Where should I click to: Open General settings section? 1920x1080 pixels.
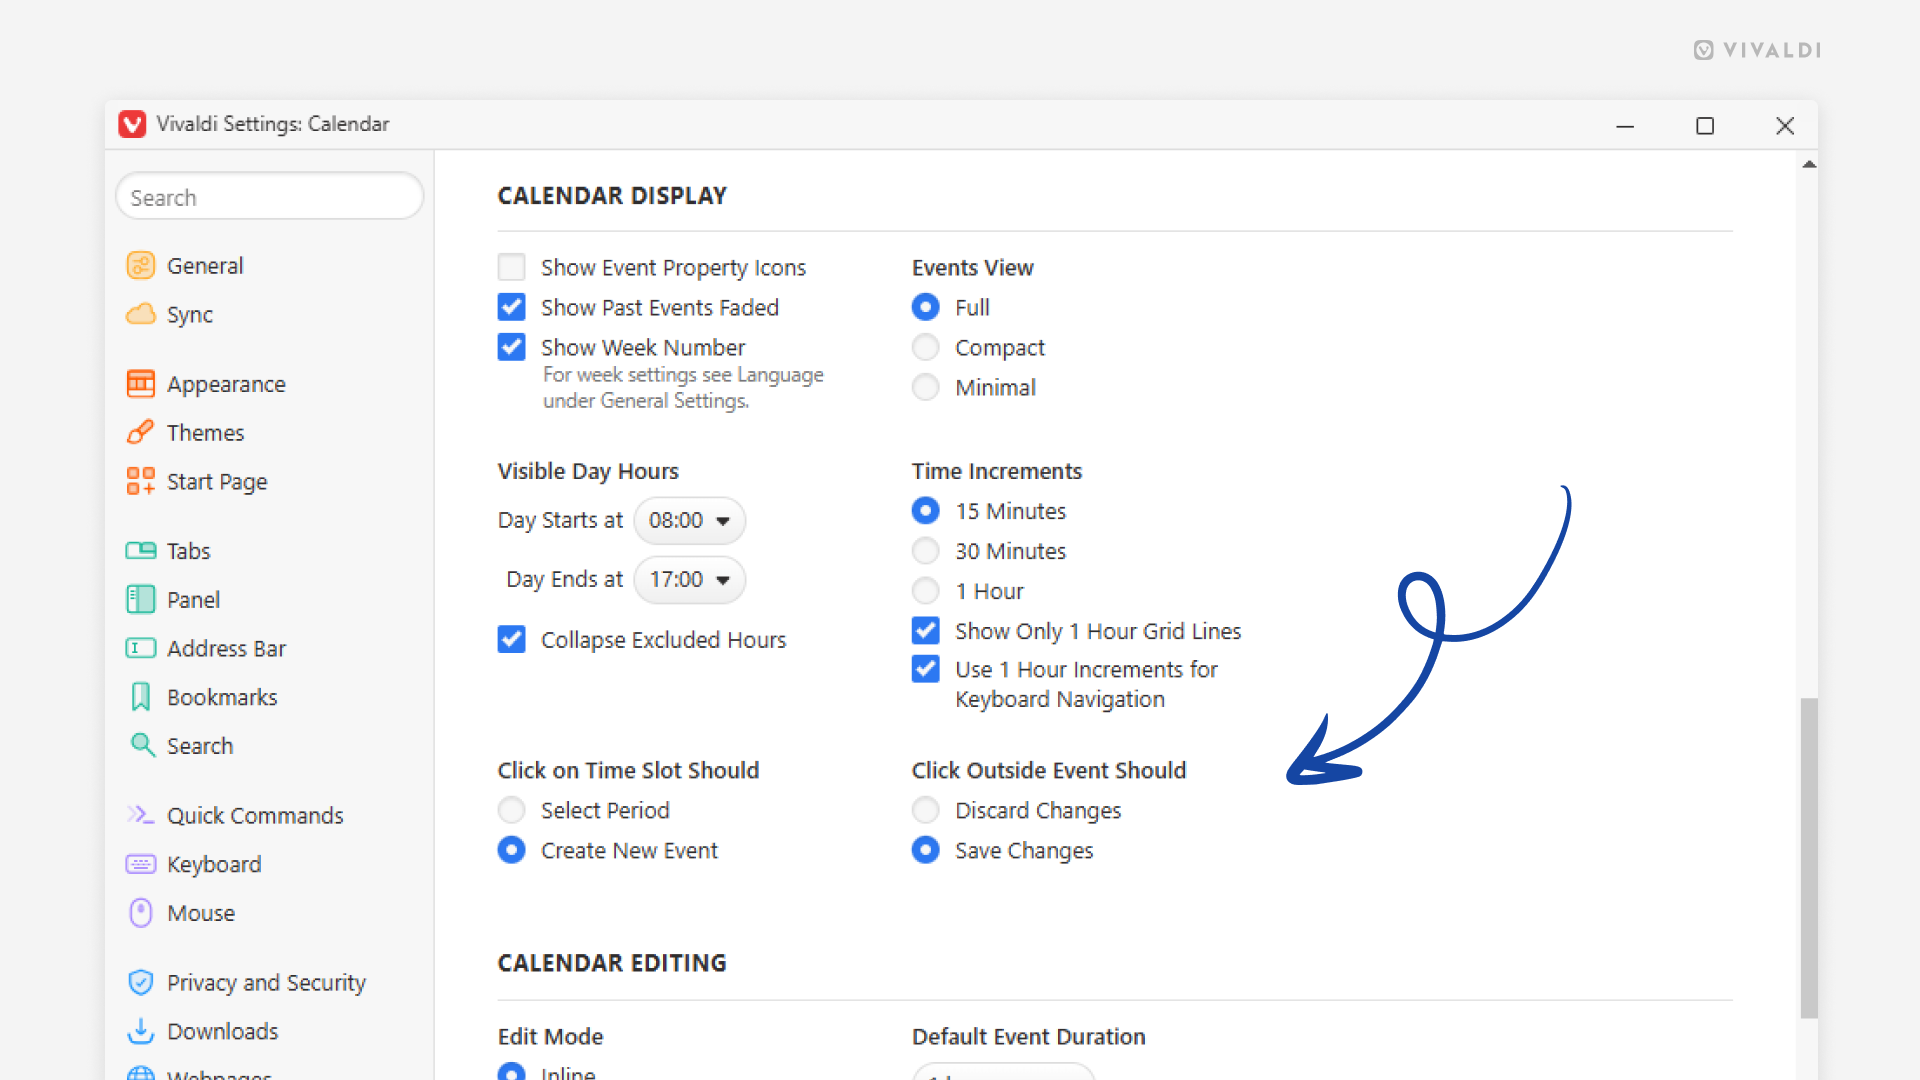point(205,266)
